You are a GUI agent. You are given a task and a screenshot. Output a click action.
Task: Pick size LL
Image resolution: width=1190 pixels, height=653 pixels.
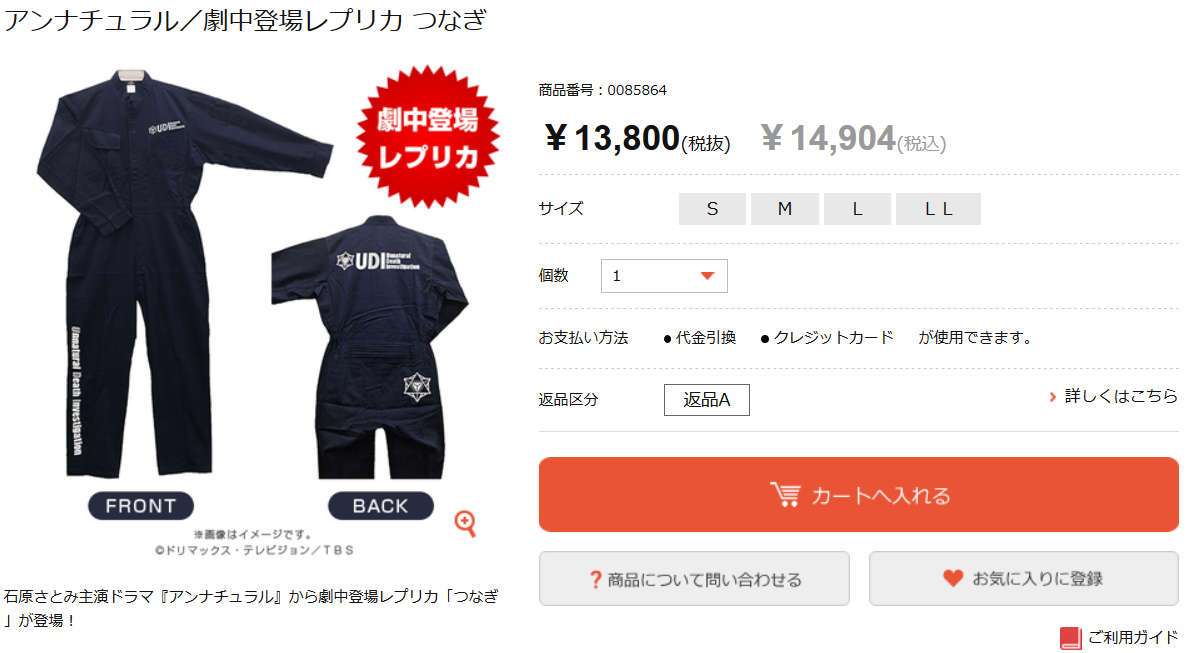(938, 209)
